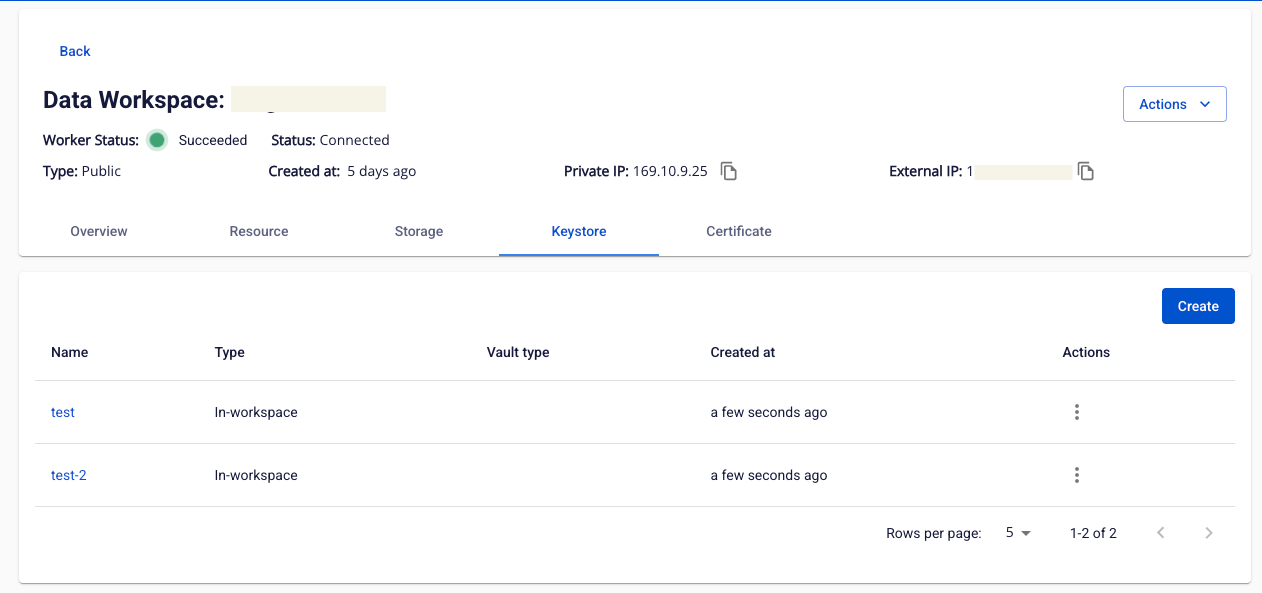1262x593 pixels.
Task: Open actions menu for test row
Action: coord(1077,412)
